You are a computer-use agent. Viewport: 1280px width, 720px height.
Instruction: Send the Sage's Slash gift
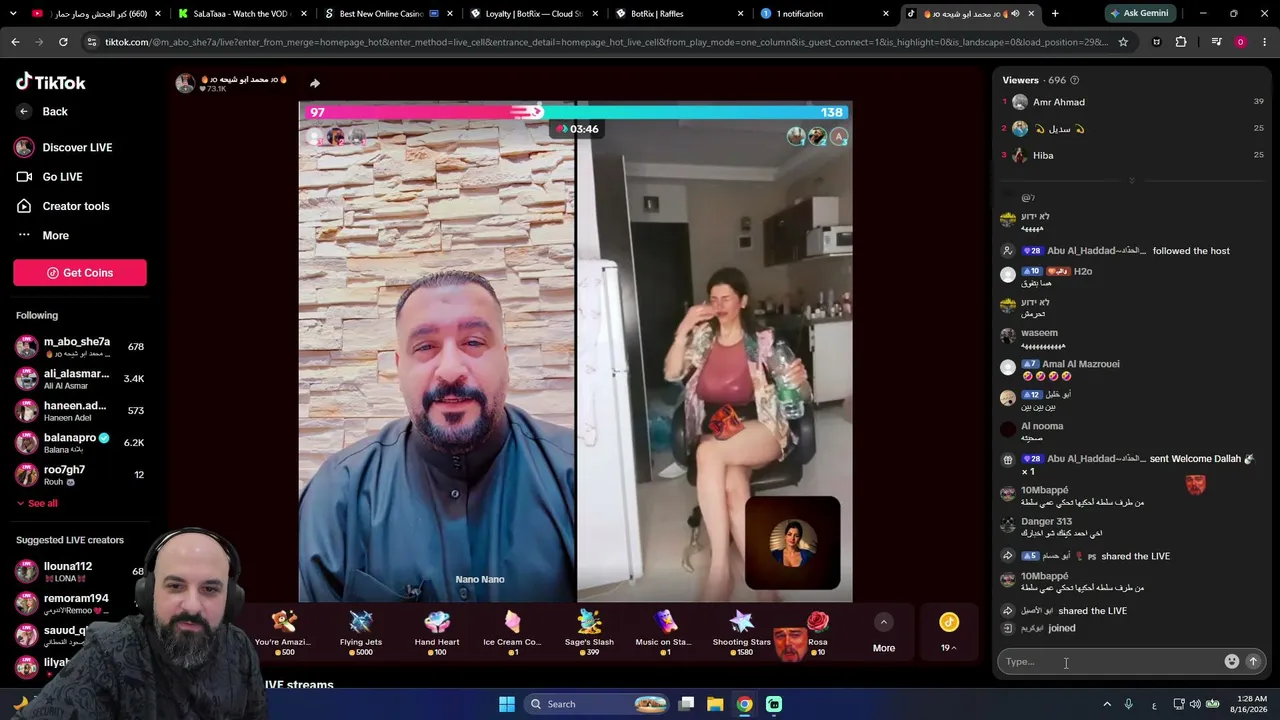589,633
